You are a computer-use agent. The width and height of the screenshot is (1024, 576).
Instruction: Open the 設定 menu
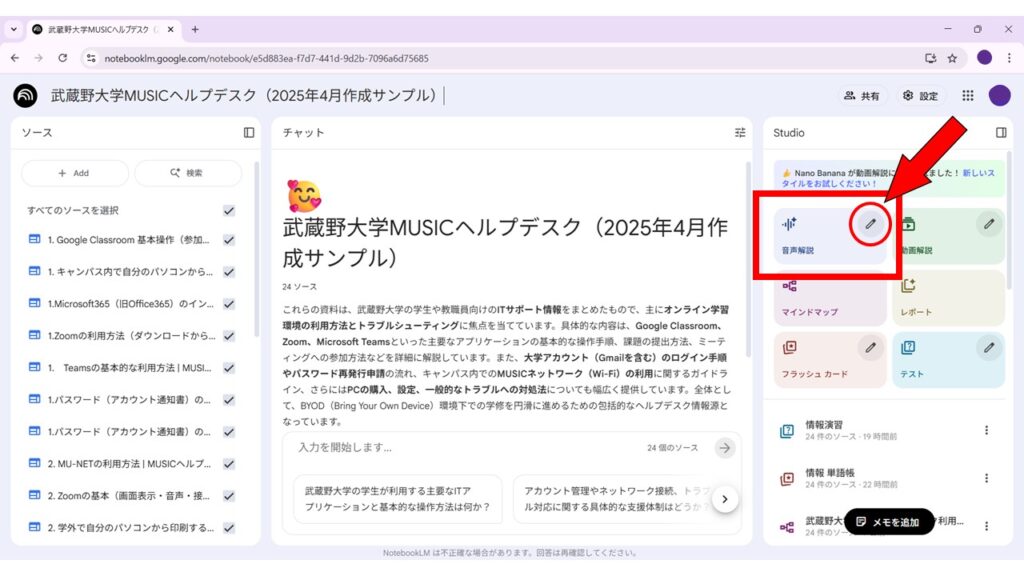pyautogui.click(x=920, y=96)
